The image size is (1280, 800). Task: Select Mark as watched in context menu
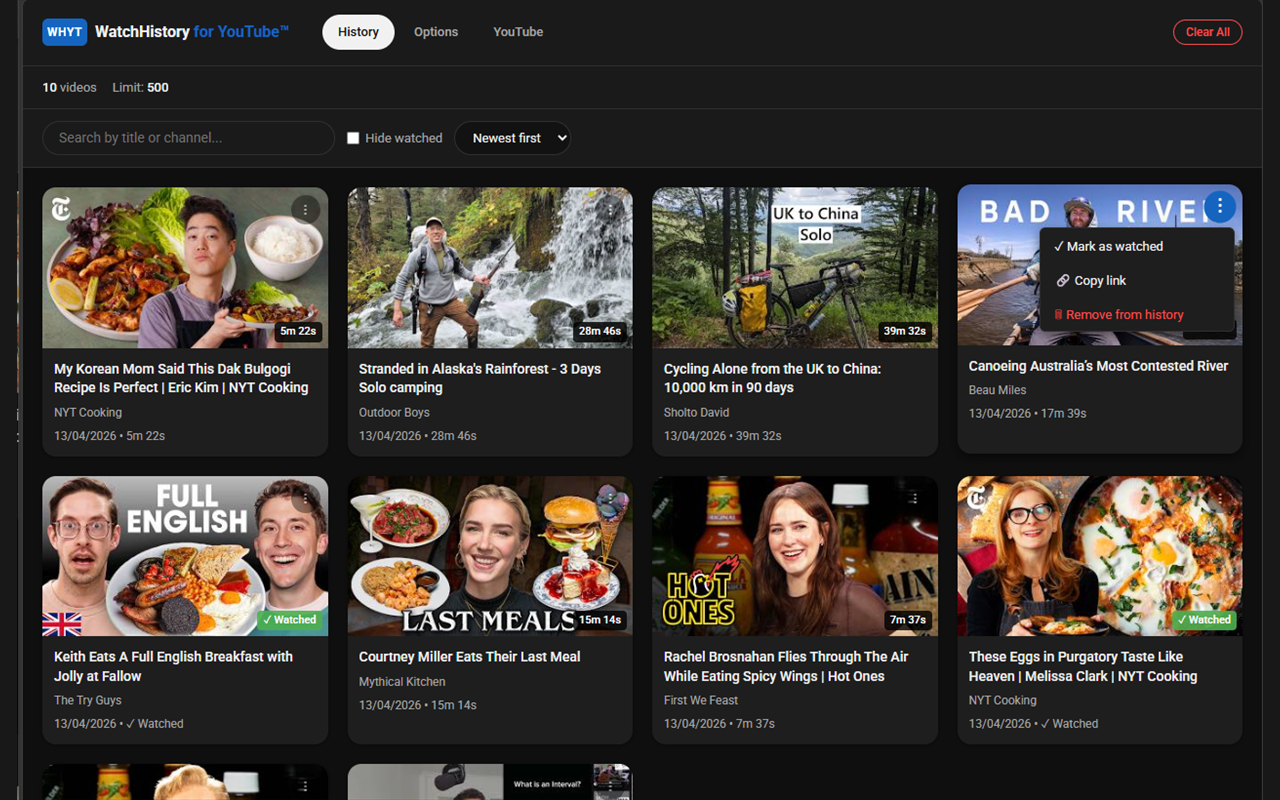(1136, 246)
